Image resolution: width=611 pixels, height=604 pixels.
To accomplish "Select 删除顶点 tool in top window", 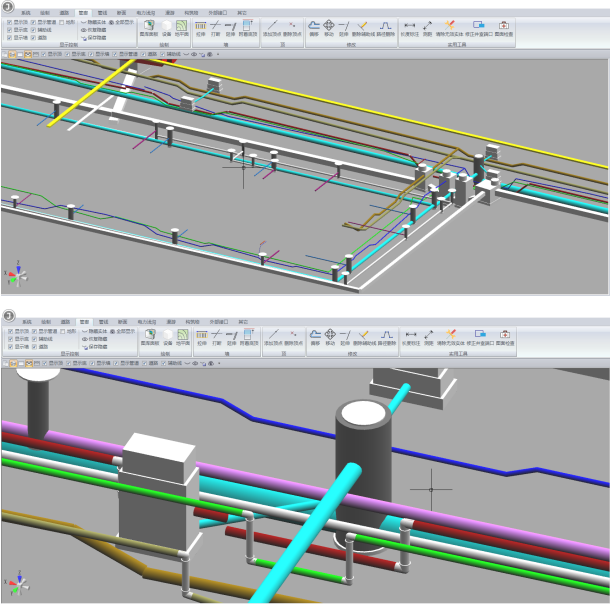I will point(292,28).
